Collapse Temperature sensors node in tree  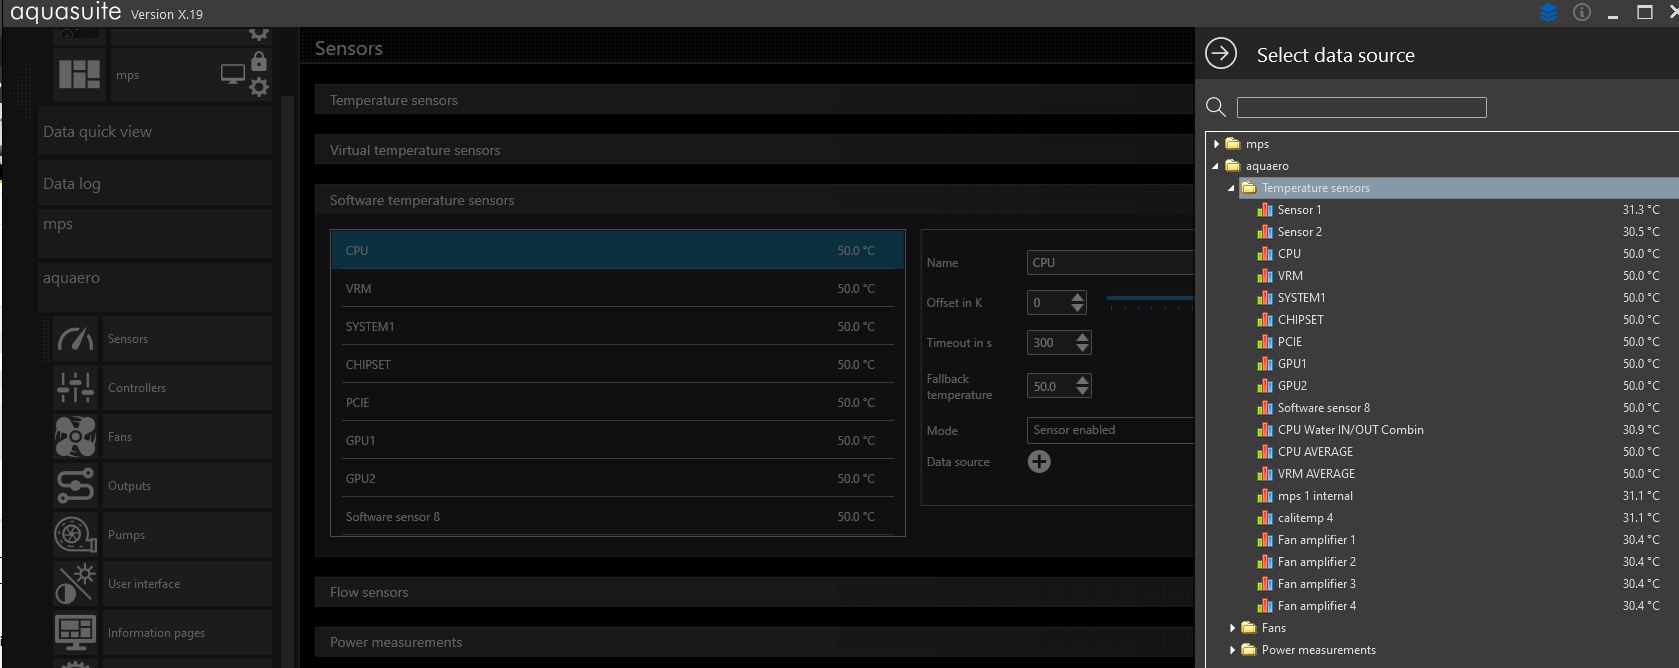(x=1232, y=188)
